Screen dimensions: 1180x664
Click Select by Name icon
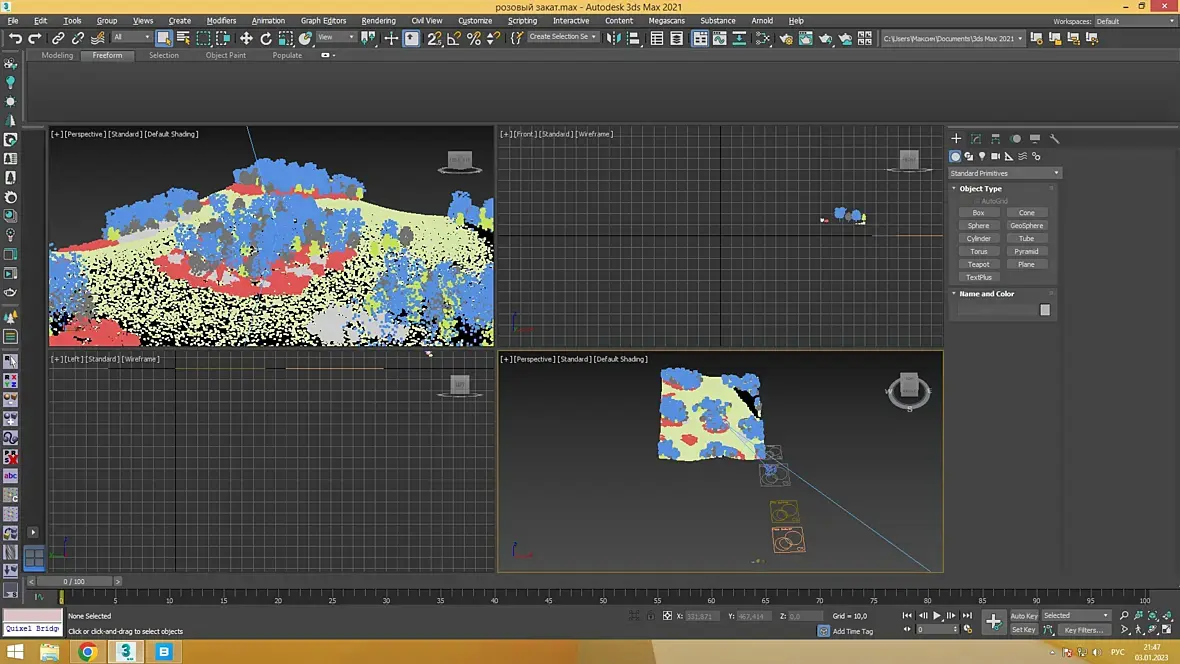tap(183, 38)
